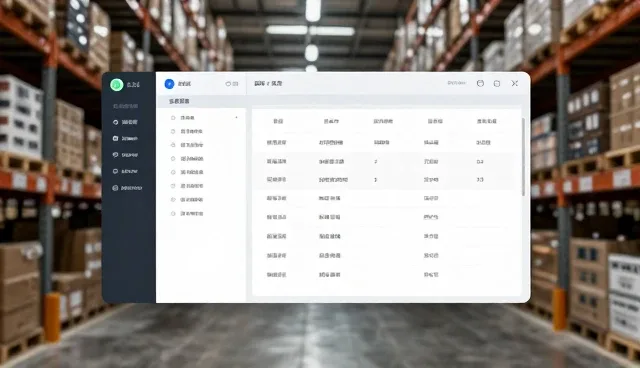Close the floating window with the X
The height and width of the screenshot is (368, 640).
pos(515,83)
